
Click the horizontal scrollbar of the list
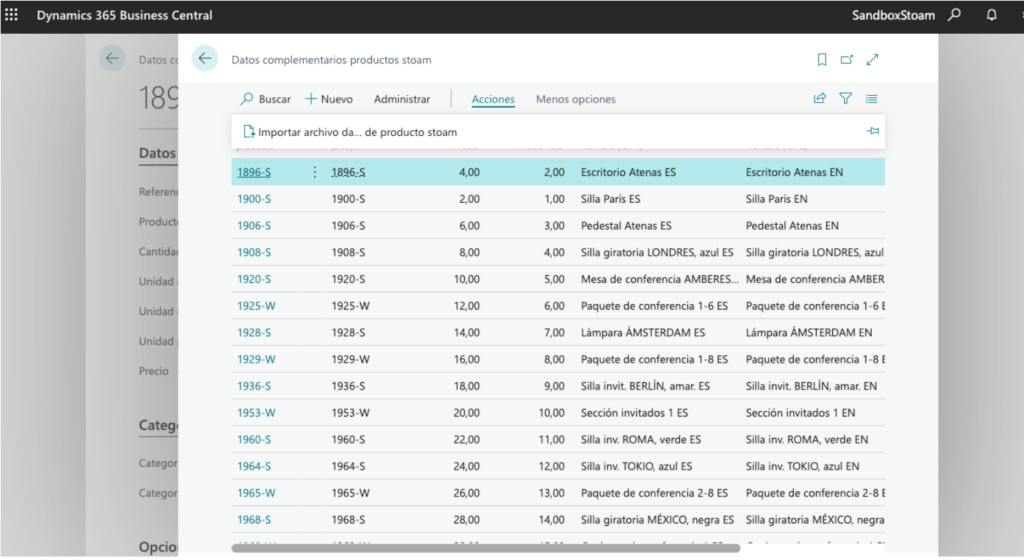[486, 548]
